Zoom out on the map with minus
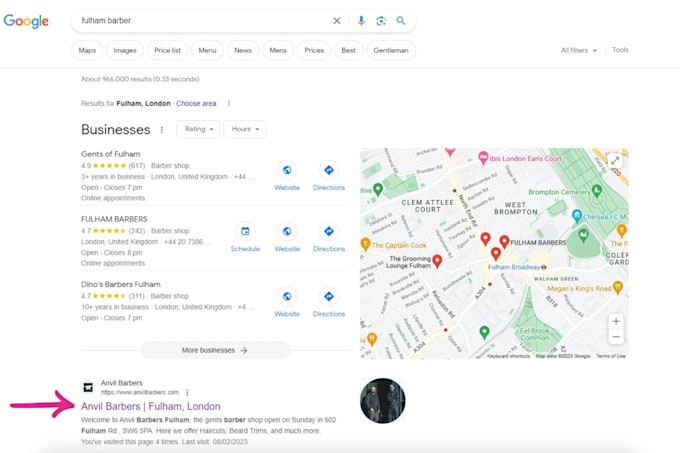The image size is (680, 453). 616,337
